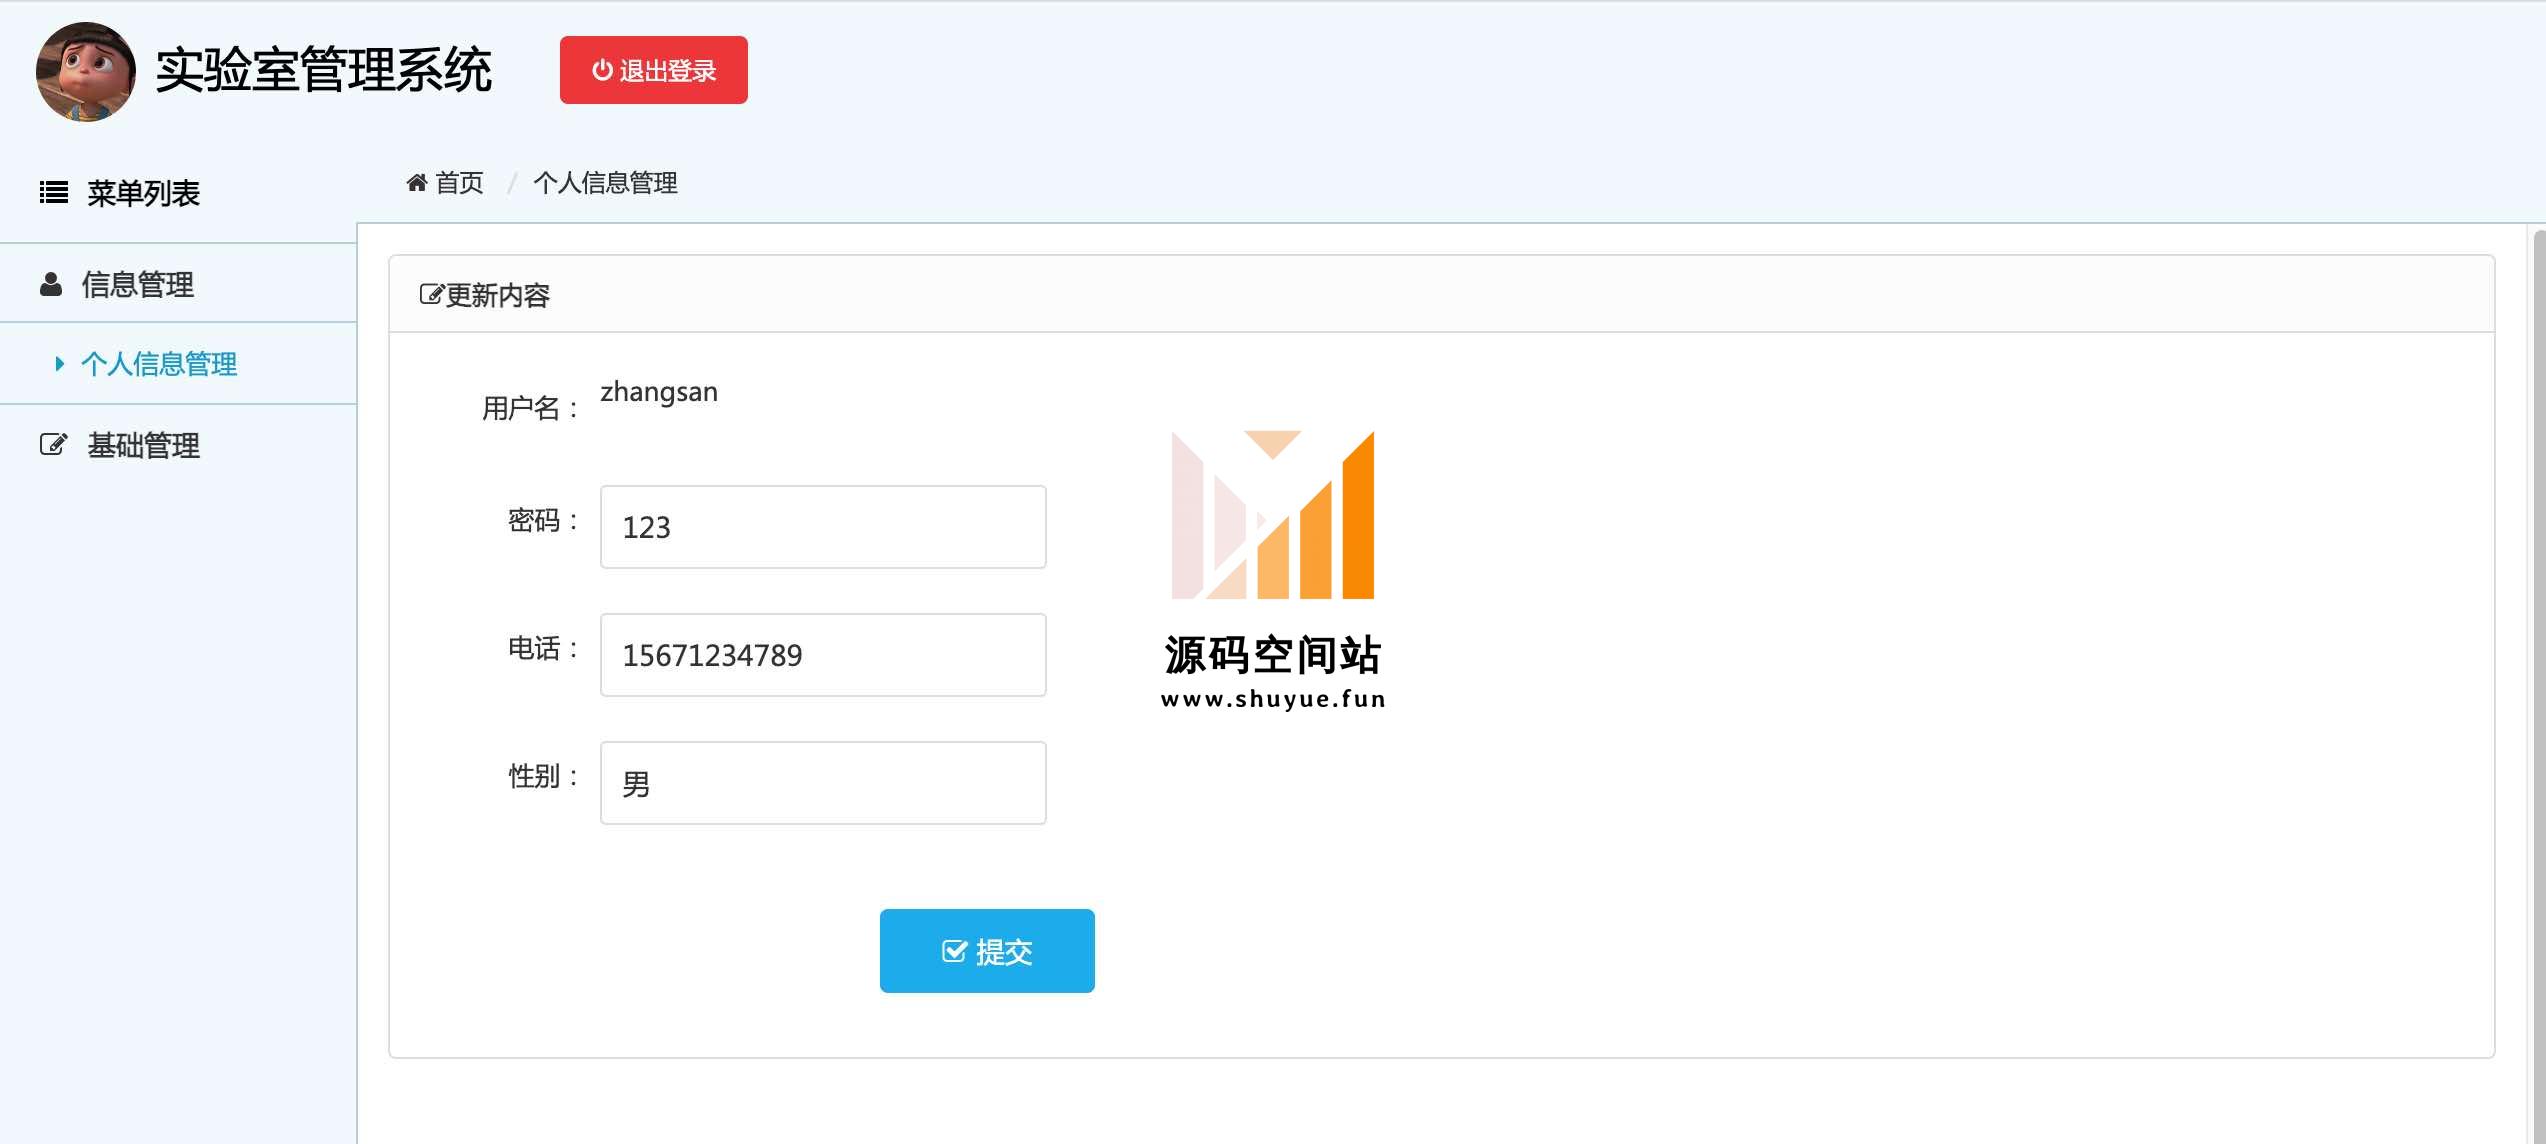Image resolution: width=2546 pixels, height=1144 pixels.
Task: Focus the 密码 input field
Action: click(823, 527)
